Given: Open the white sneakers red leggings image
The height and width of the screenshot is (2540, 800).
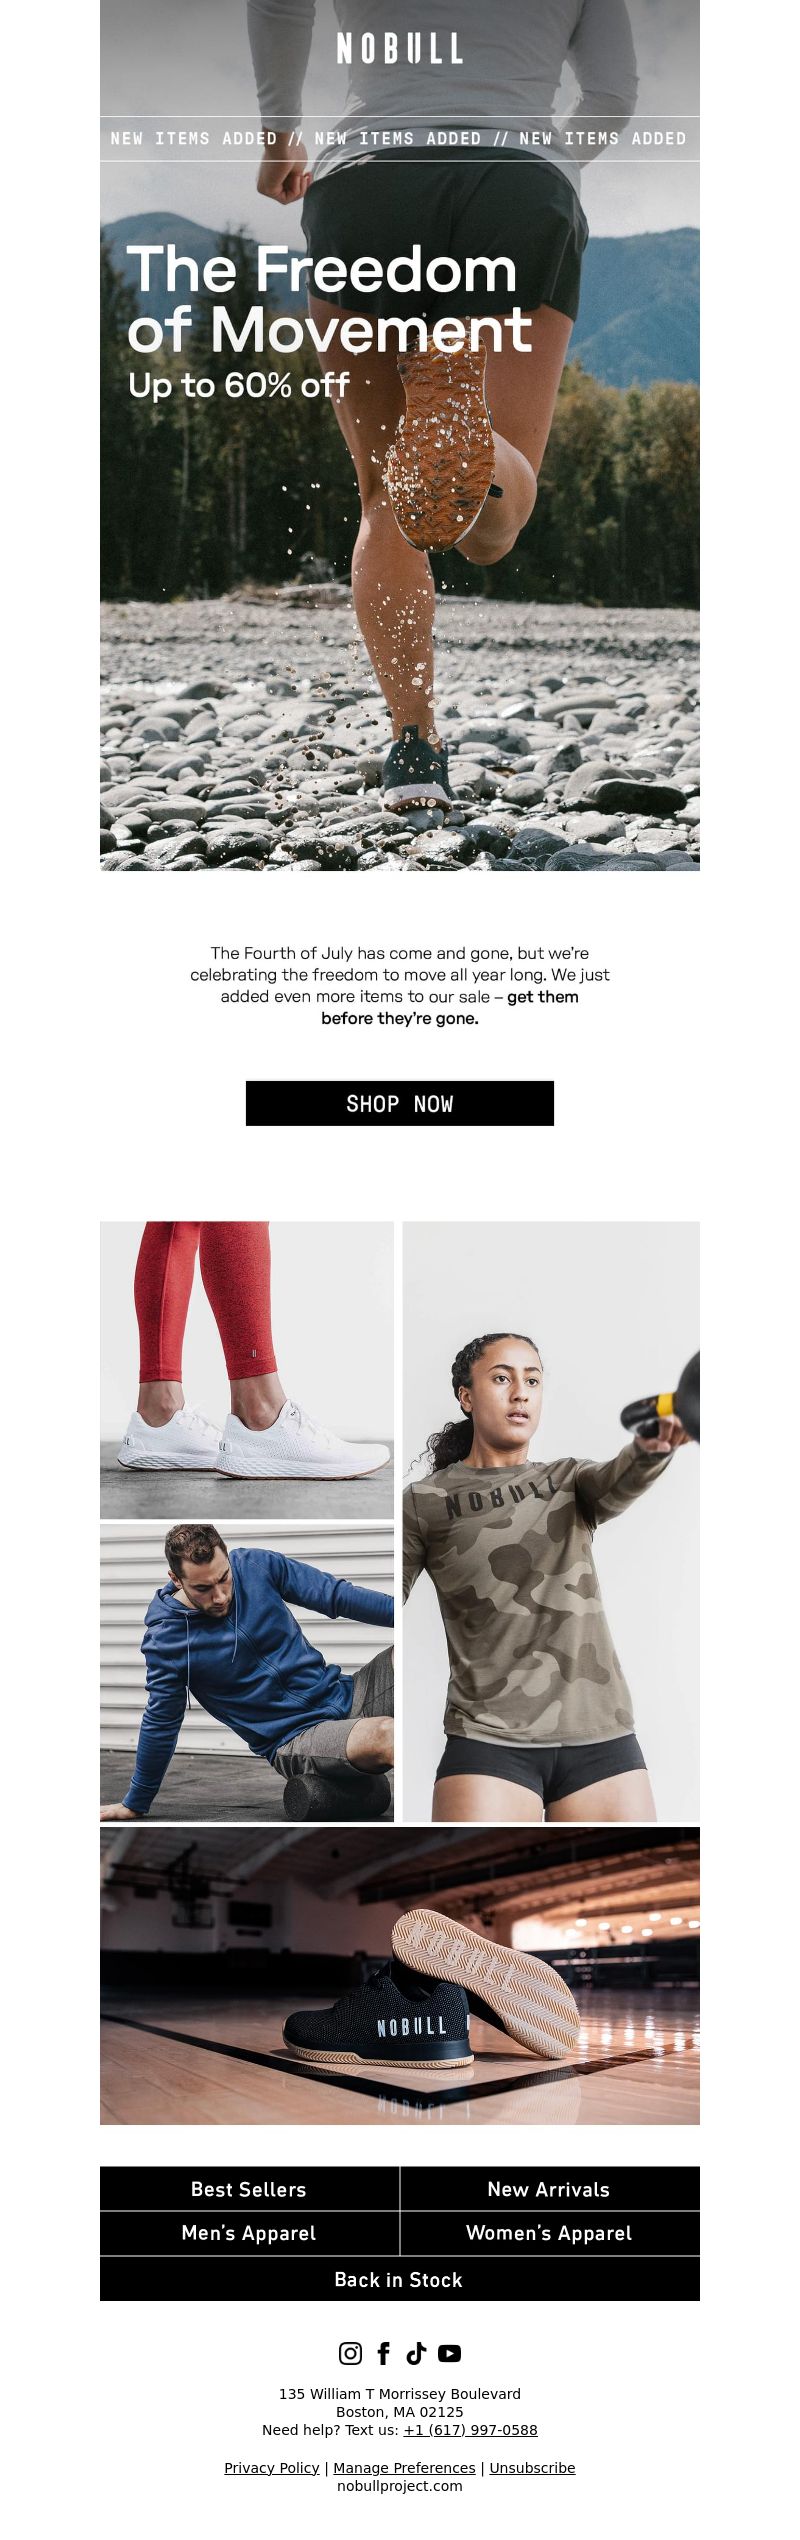Looking at the screenshot, I should tap(247, 1370).
